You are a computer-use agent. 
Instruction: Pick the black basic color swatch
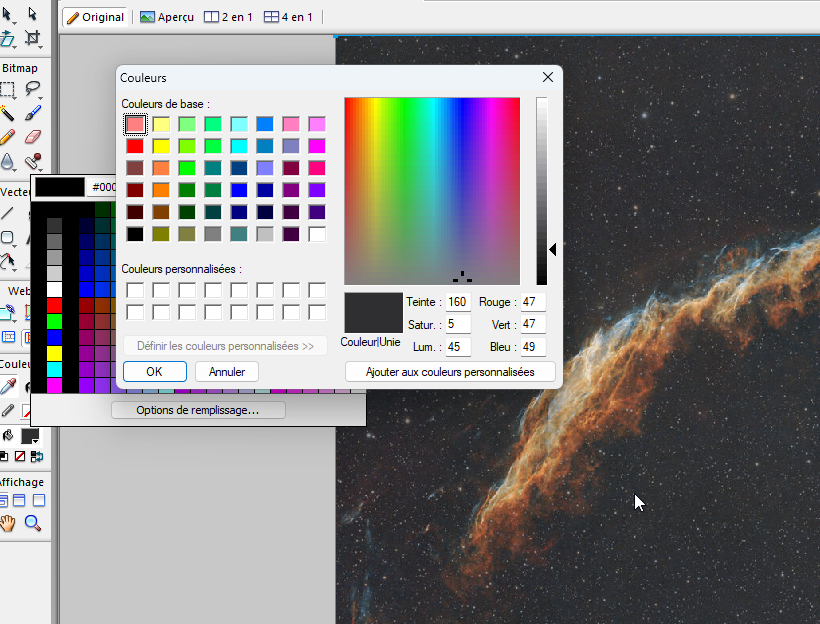tap(135, 234)
